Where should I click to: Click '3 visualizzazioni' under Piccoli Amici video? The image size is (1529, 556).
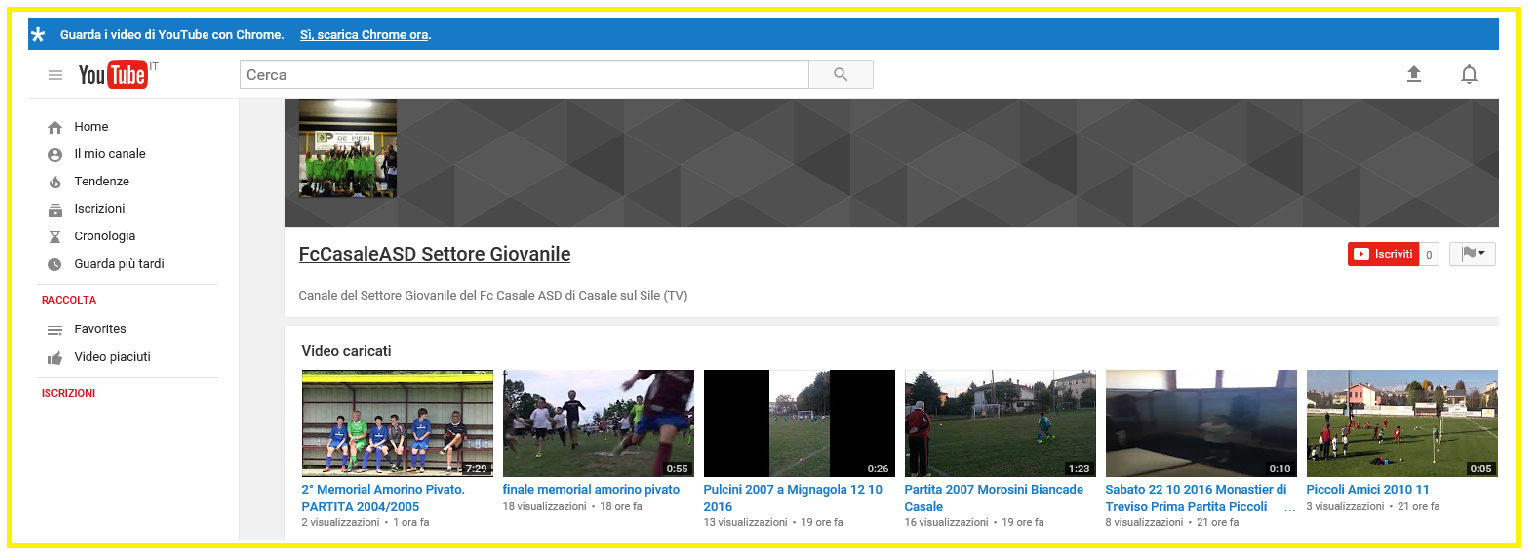1345,507
